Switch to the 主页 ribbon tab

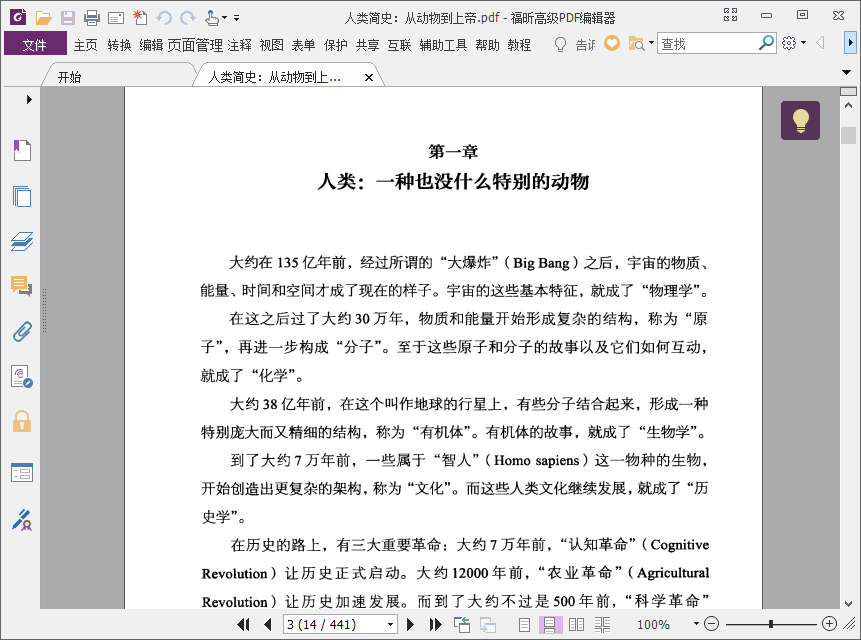tap(86, 45)
